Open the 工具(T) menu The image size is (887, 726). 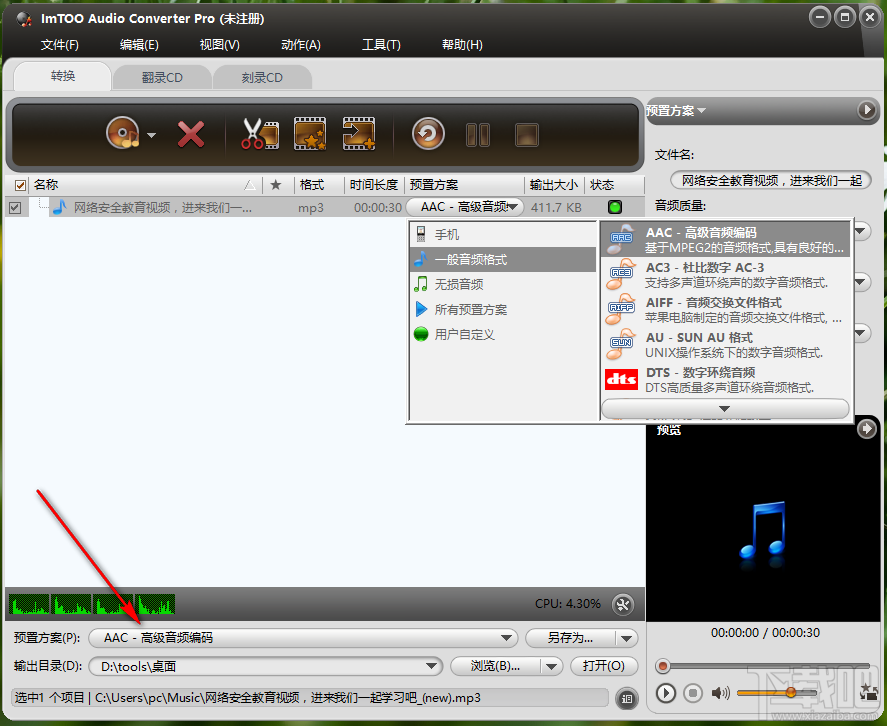pyautogui.click(x=381, y=44)
